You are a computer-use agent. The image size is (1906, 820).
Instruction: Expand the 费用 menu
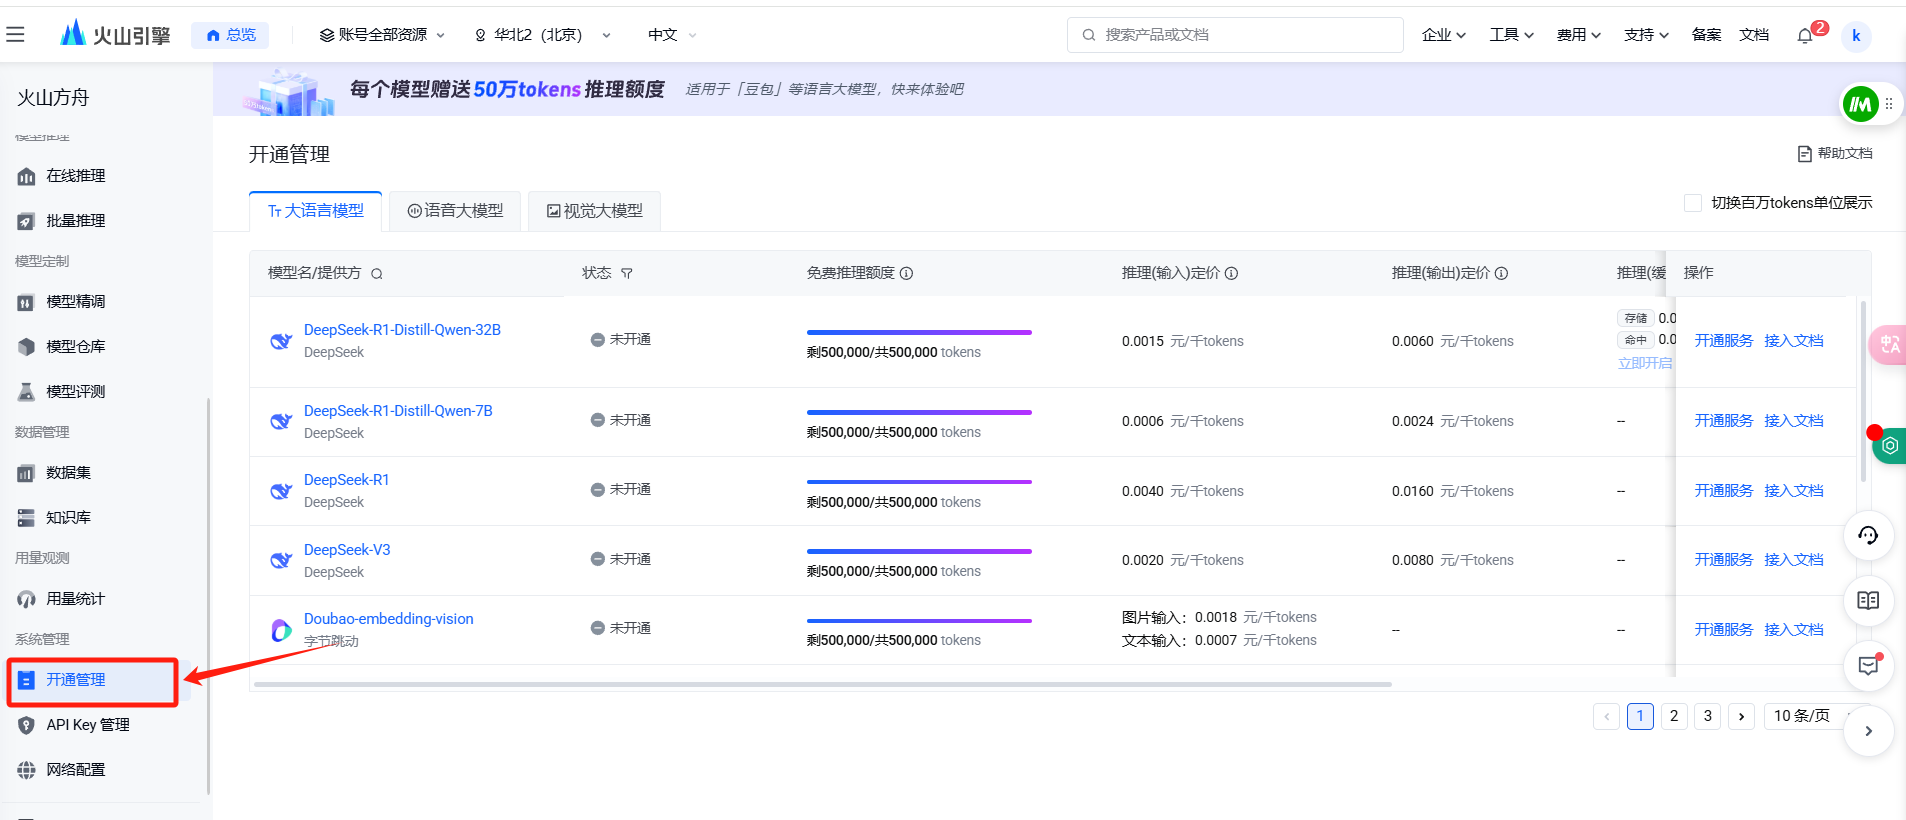tap(1579, 35)
